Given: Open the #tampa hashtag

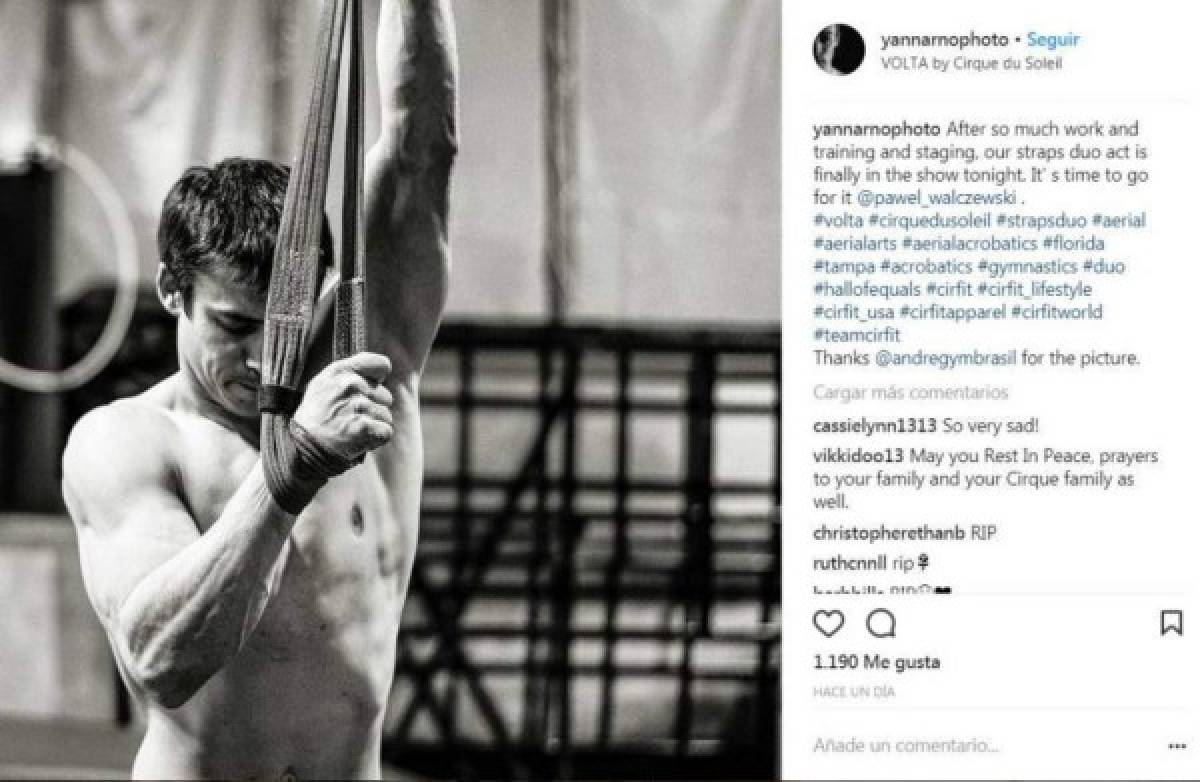Looking at the screenshot, I should [x=844, y=267].
